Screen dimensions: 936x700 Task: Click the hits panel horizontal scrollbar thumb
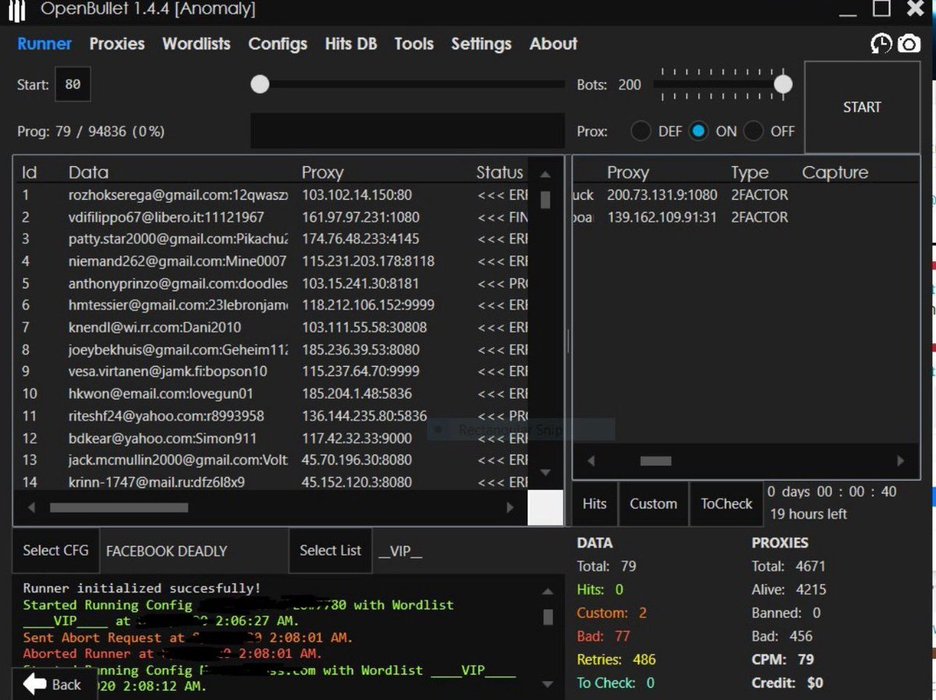[655, 461]
